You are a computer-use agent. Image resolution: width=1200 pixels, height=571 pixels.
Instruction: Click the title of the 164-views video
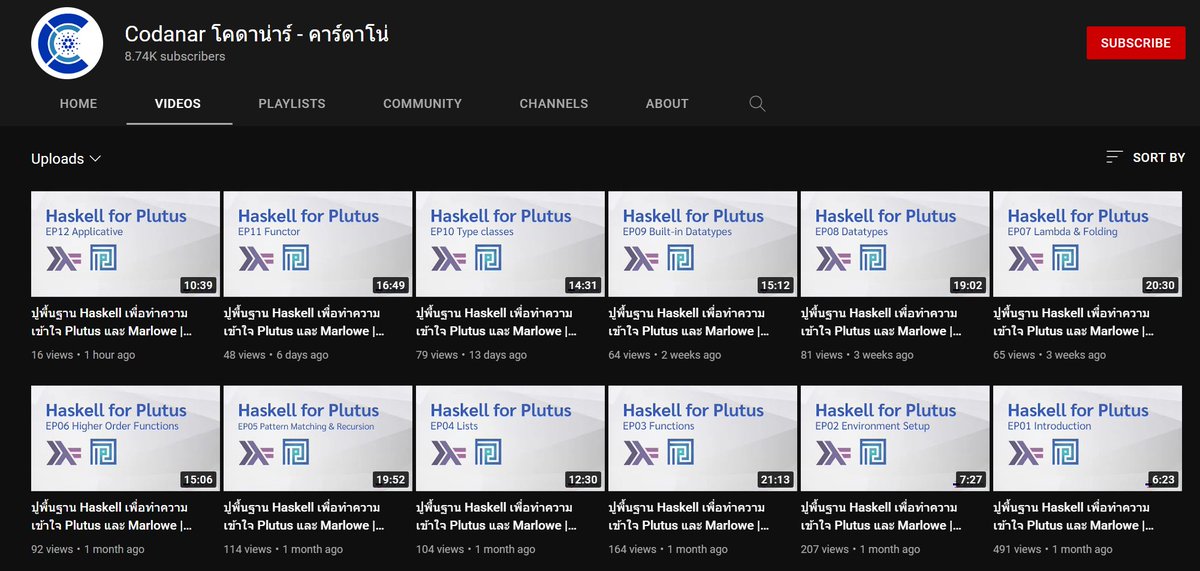click(687, 516)
